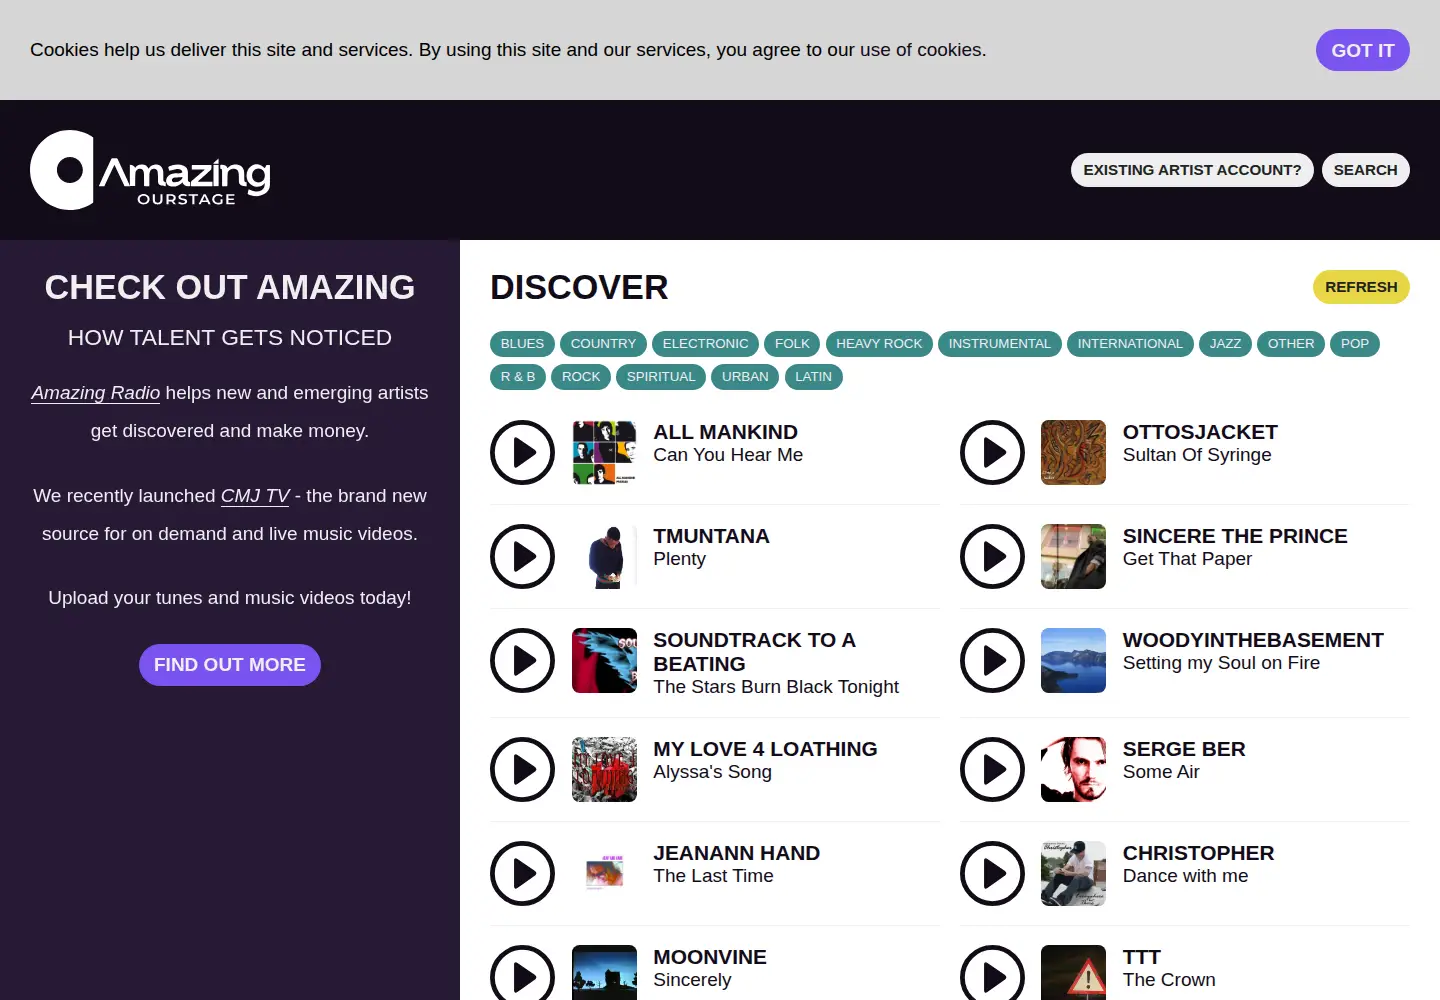This screenshot has width=1440, height=1000.
Task: Play Jeanann Hand's The Last Time
Action: (x=522, y=873)
